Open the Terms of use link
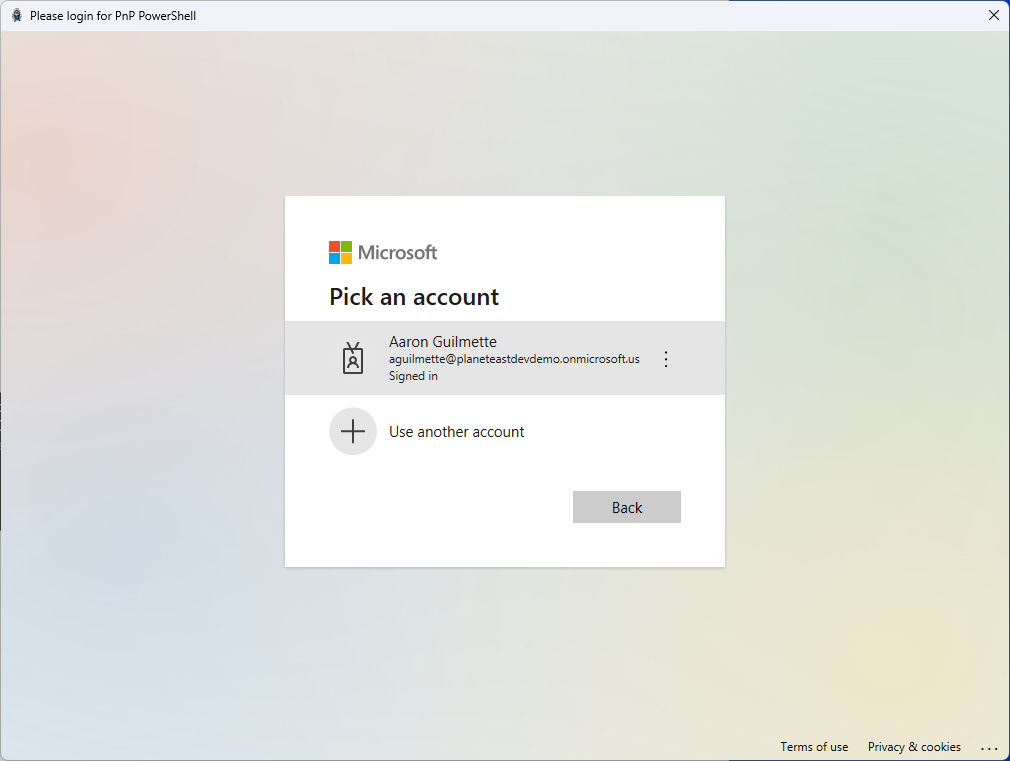Viewport: 1010px width, 761px height. pos(814,747)
